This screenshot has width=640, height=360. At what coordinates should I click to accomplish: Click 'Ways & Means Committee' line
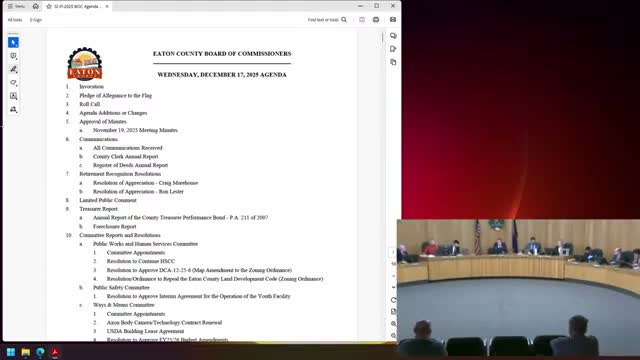click(x=124, y=305)
